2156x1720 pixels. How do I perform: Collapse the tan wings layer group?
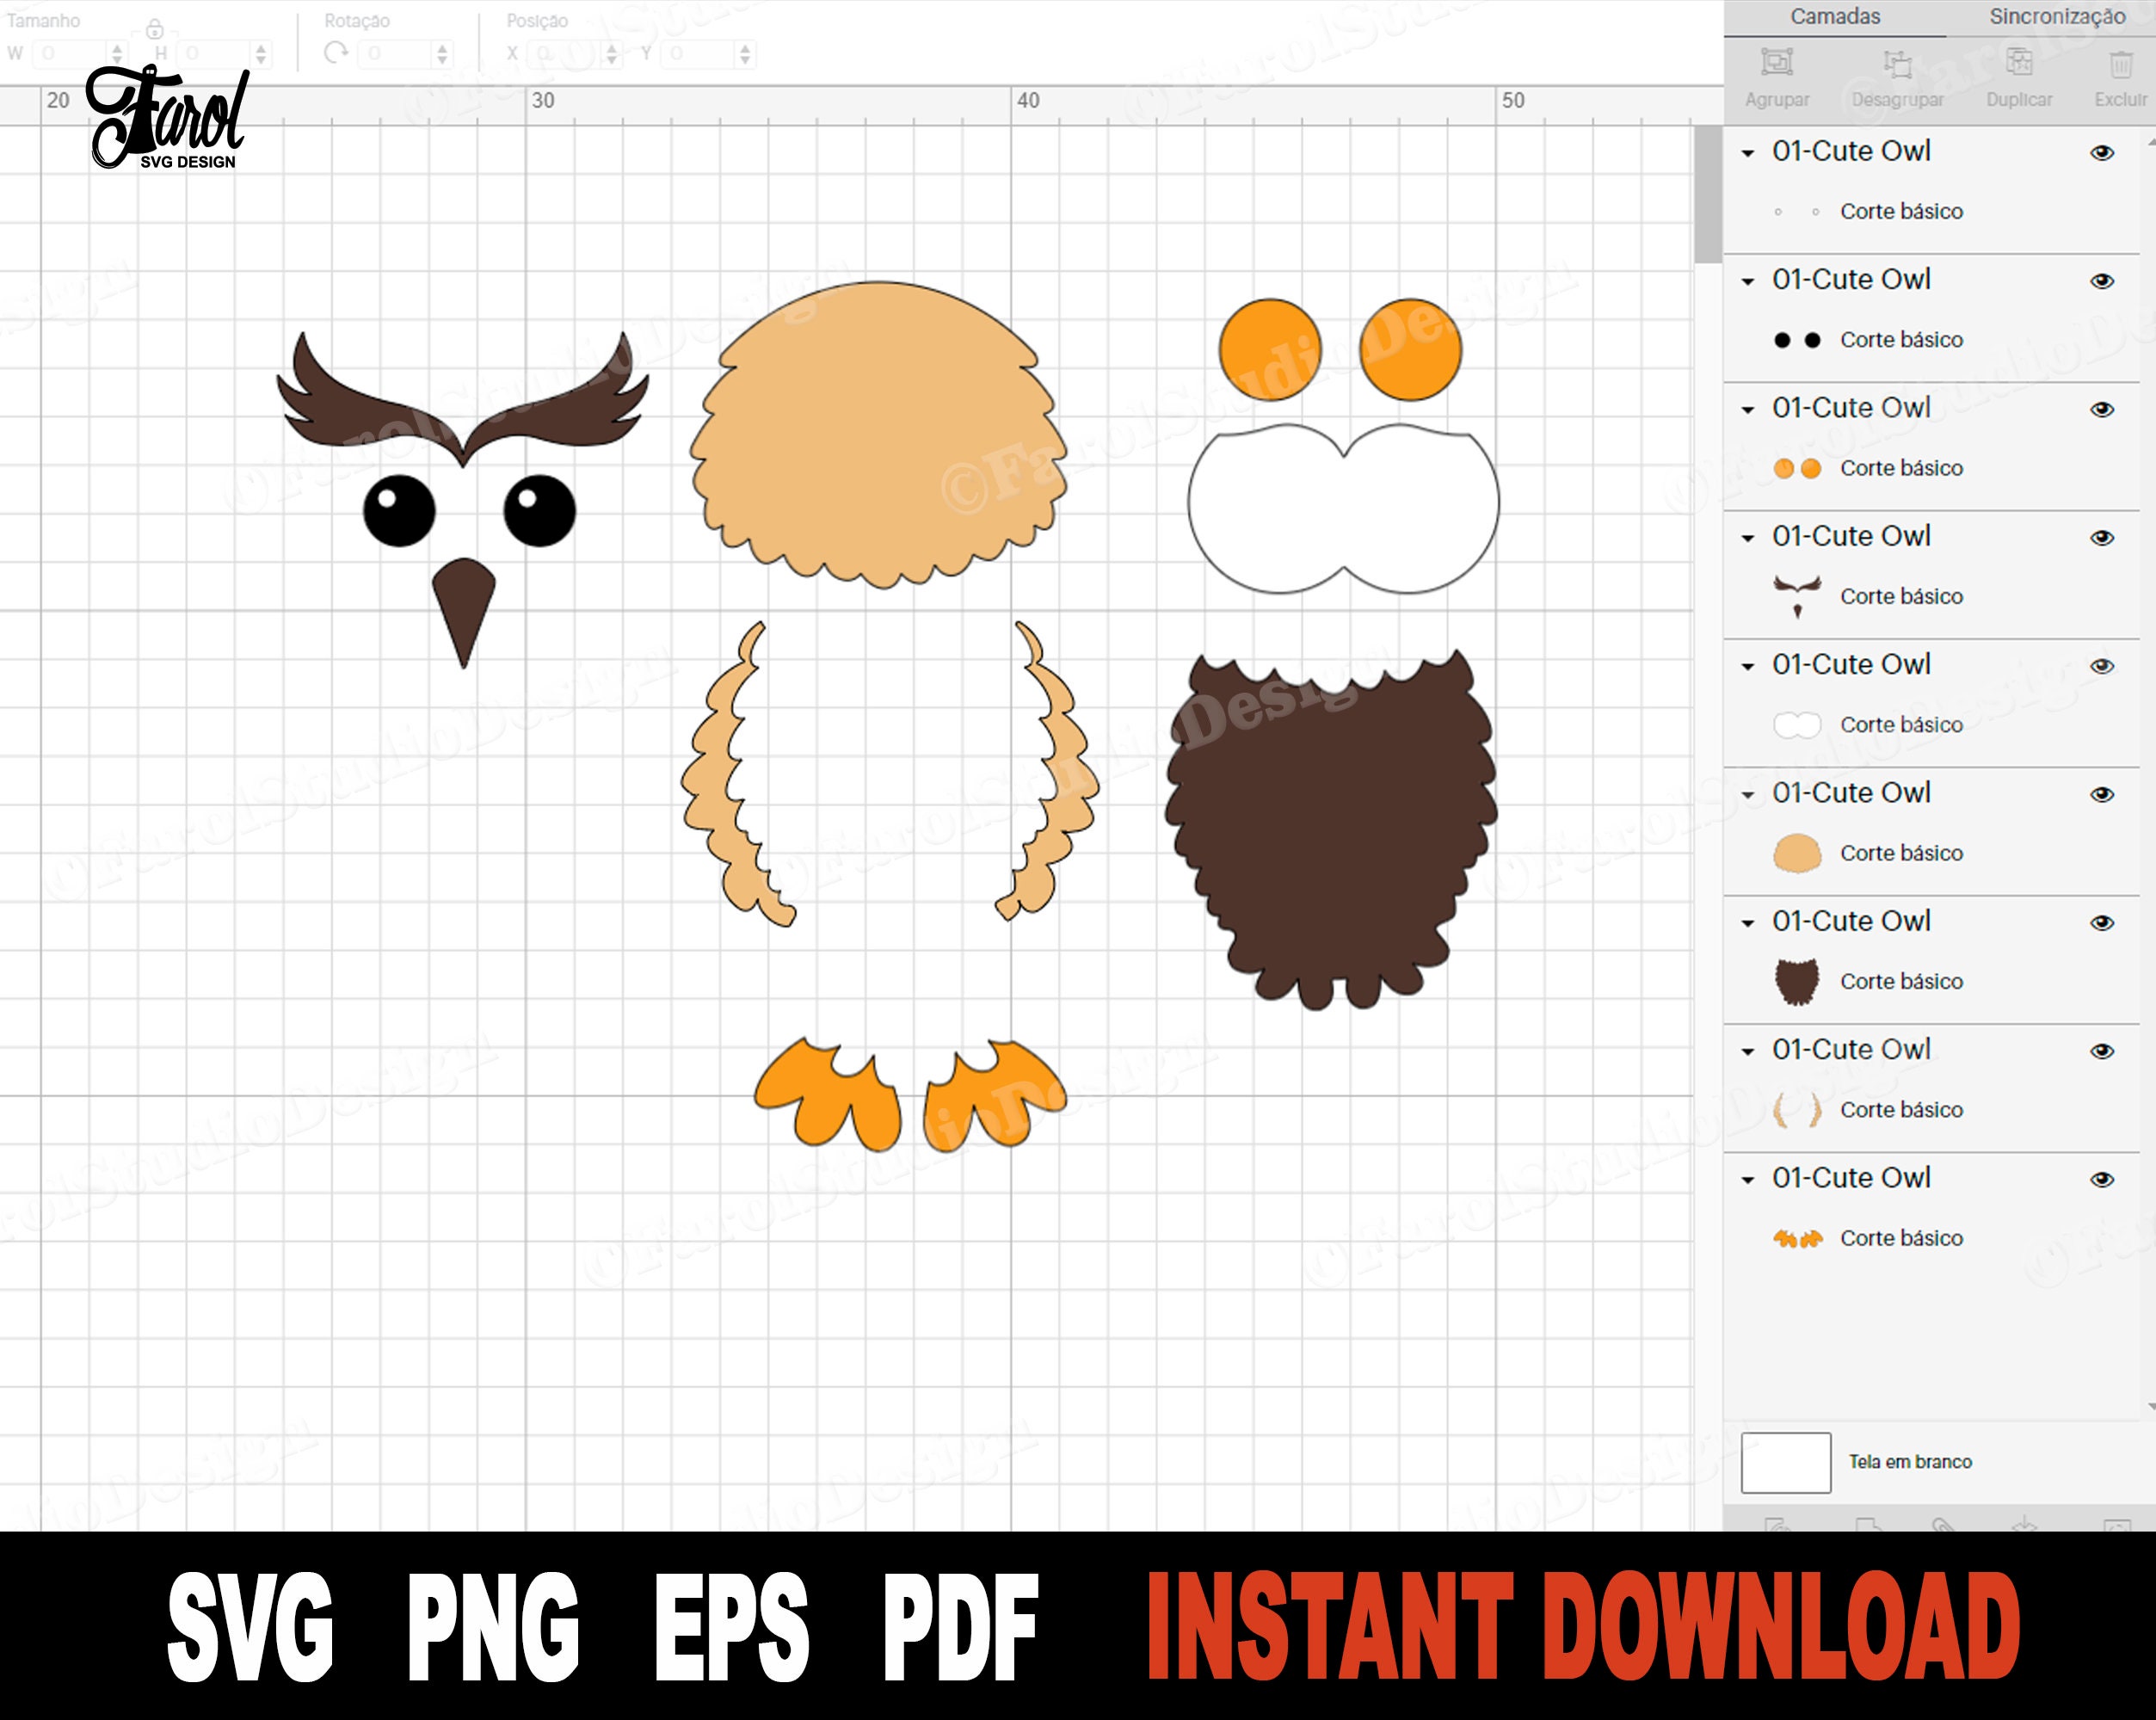point(1748,1052)
